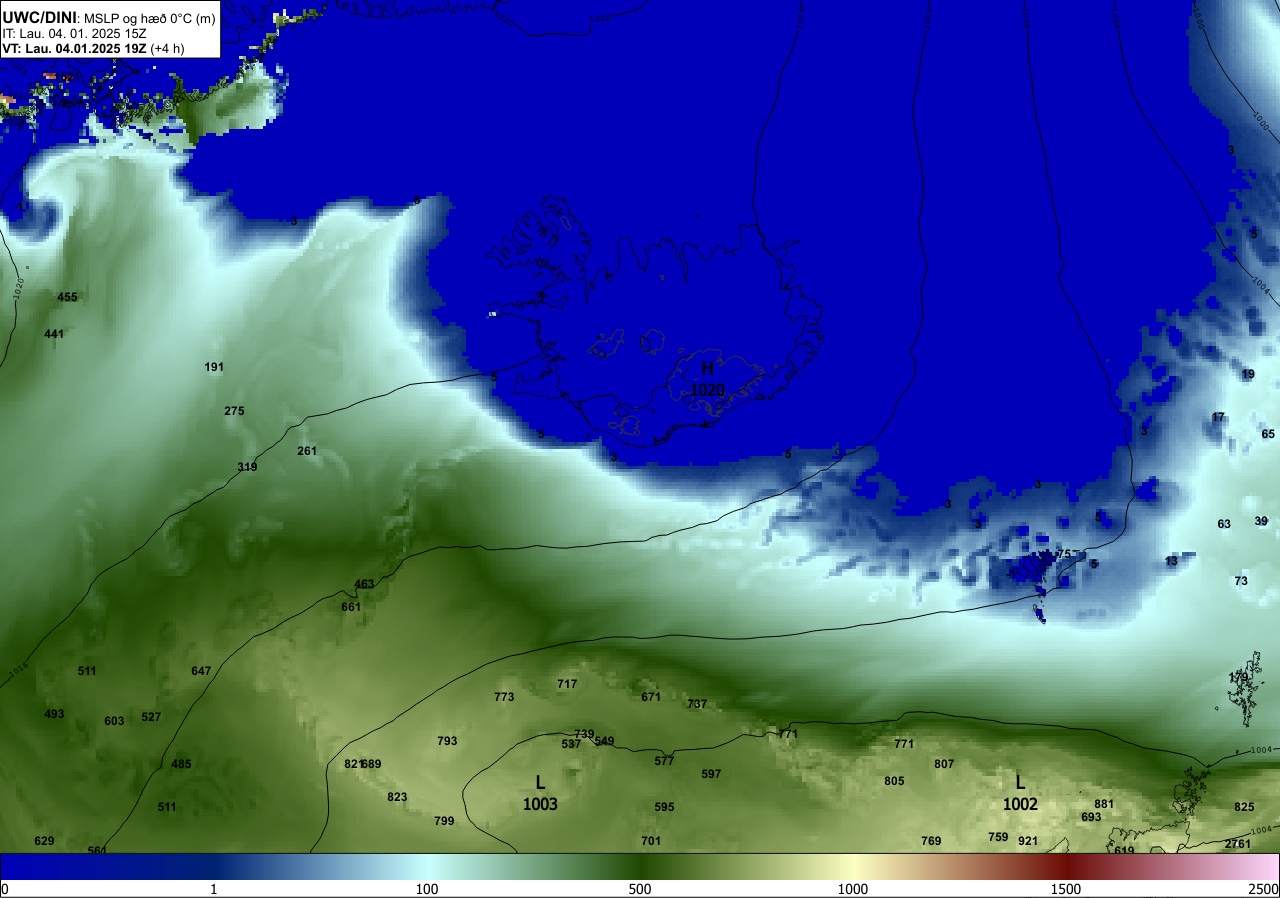The width and height of the screenshot is (1280, 898).
Task: Click the 799 height value
Action: point(444,821)
